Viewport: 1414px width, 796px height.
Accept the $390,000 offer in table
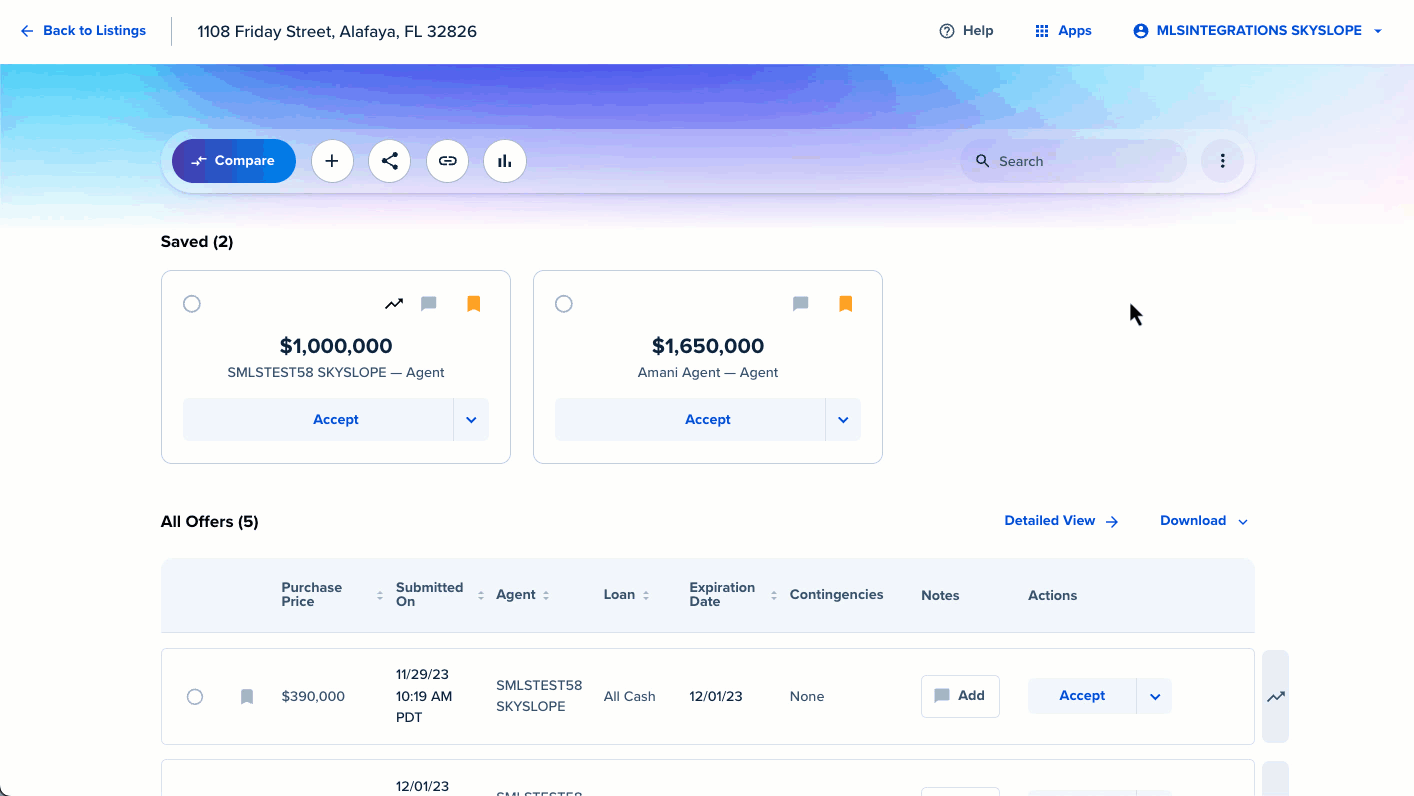1082,696
